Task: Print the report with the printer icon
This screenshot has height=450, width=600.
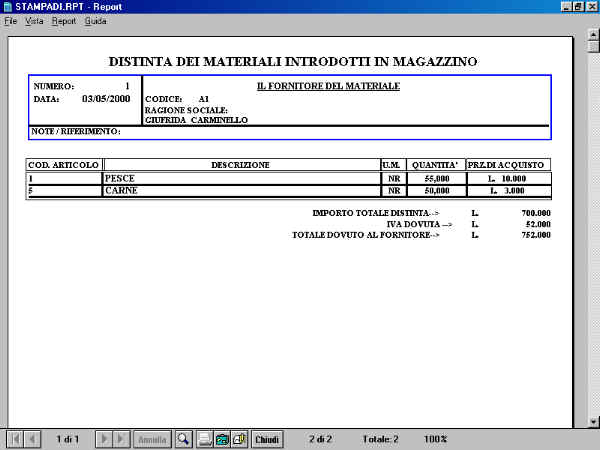Action: tap(204, 439)
